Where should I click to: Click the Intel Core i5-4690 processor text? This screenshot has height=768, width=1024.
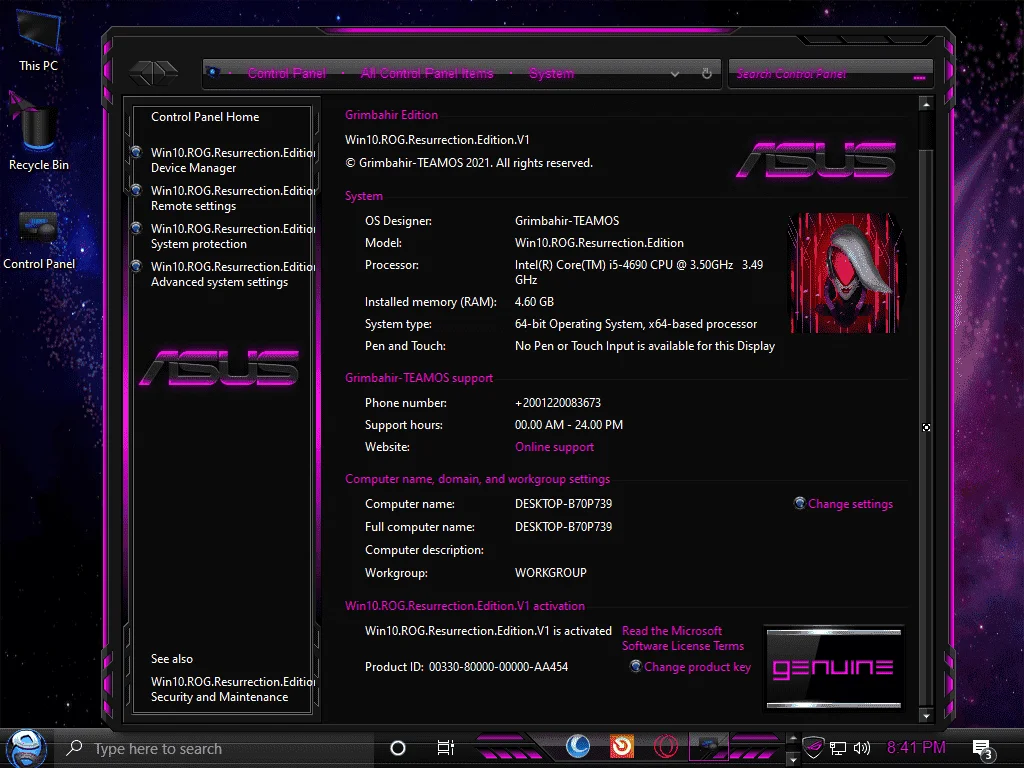point(639,272)
